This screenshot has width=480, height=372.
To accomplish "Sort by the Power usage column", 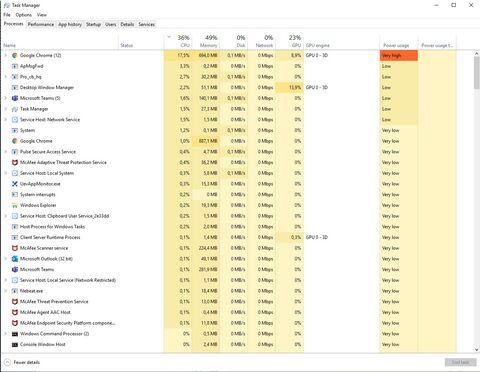I will tap(399, 41).
